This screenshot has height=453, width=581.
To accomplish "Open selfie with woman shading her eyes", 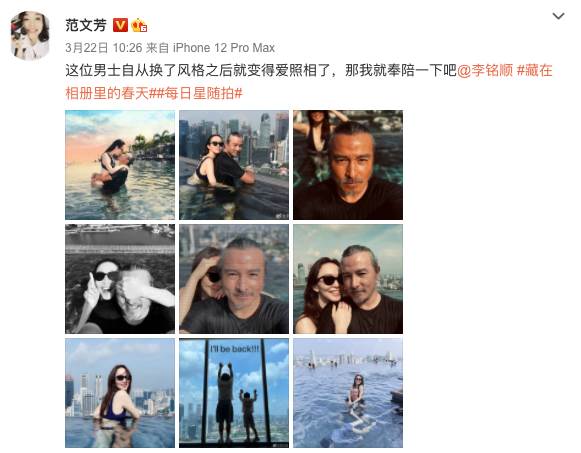I will [x=234, y=279].
